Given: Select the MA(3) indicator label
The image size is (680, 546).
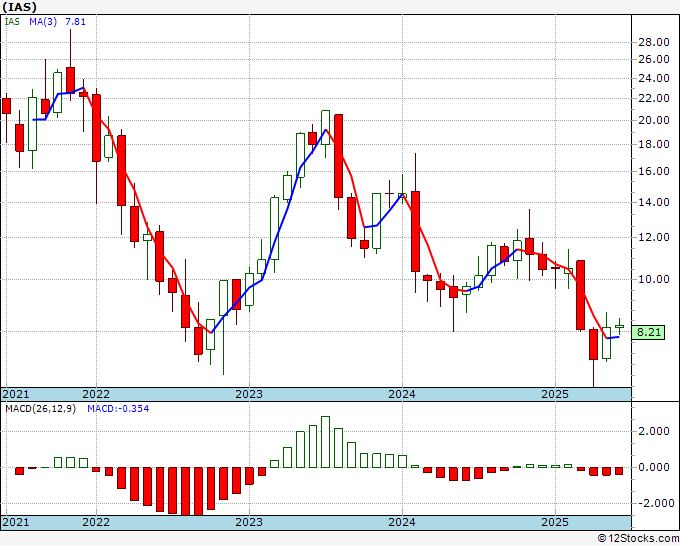Looking at the screenshot, I should click(x=43, y=21).
